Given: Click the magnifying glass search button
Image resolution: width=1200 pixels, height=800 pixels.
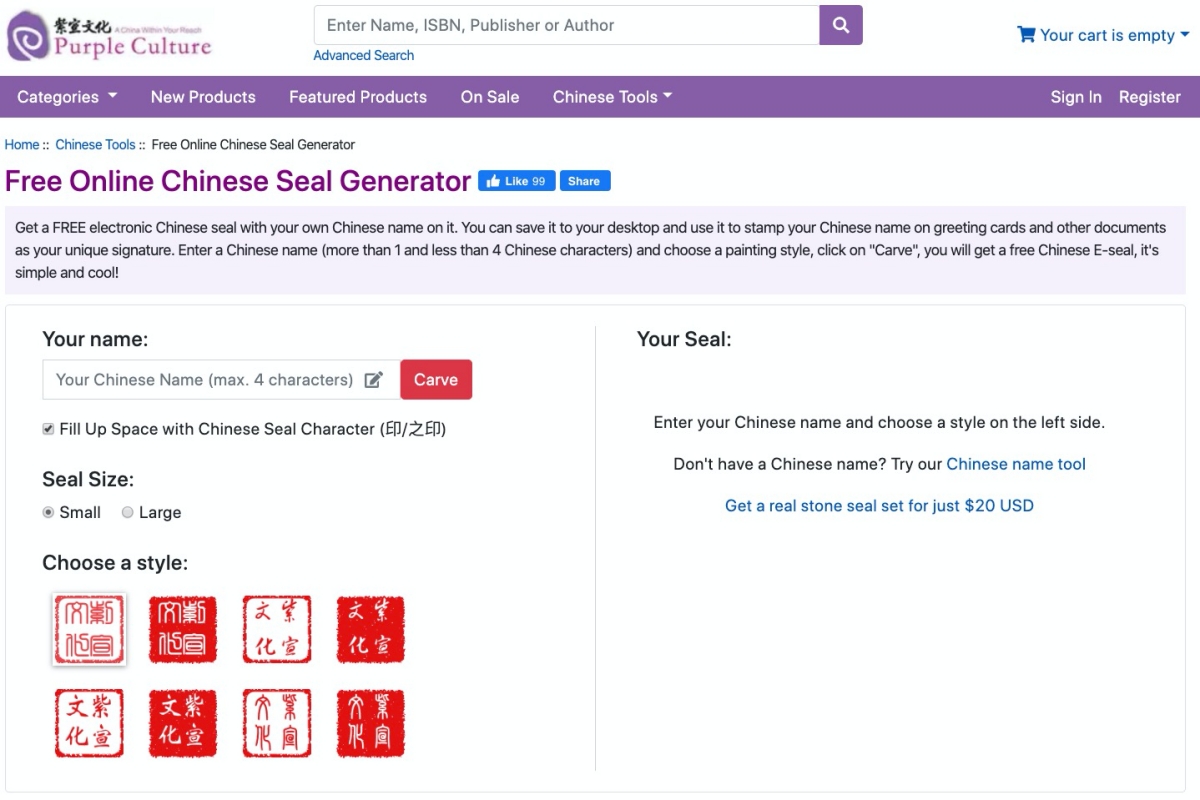Looking at the screenshot, I should pos(840,26).
